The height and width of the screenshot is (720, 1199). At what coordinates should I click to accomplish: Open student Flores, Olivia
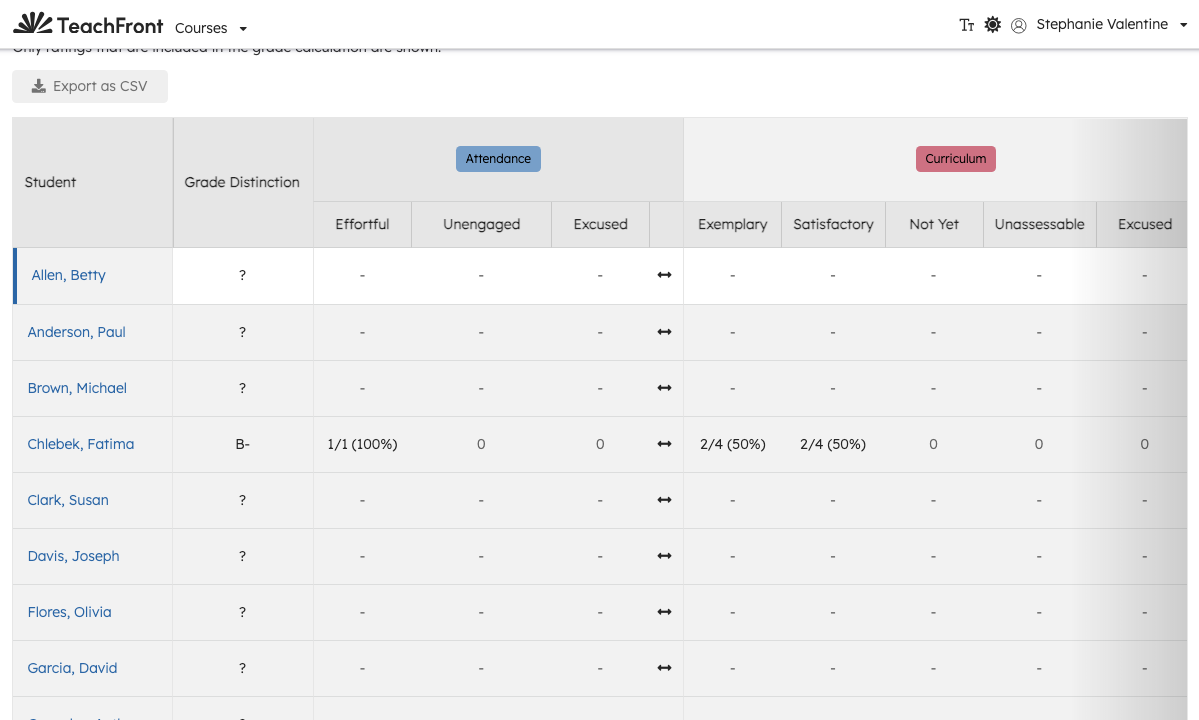(x=70, y=612)
